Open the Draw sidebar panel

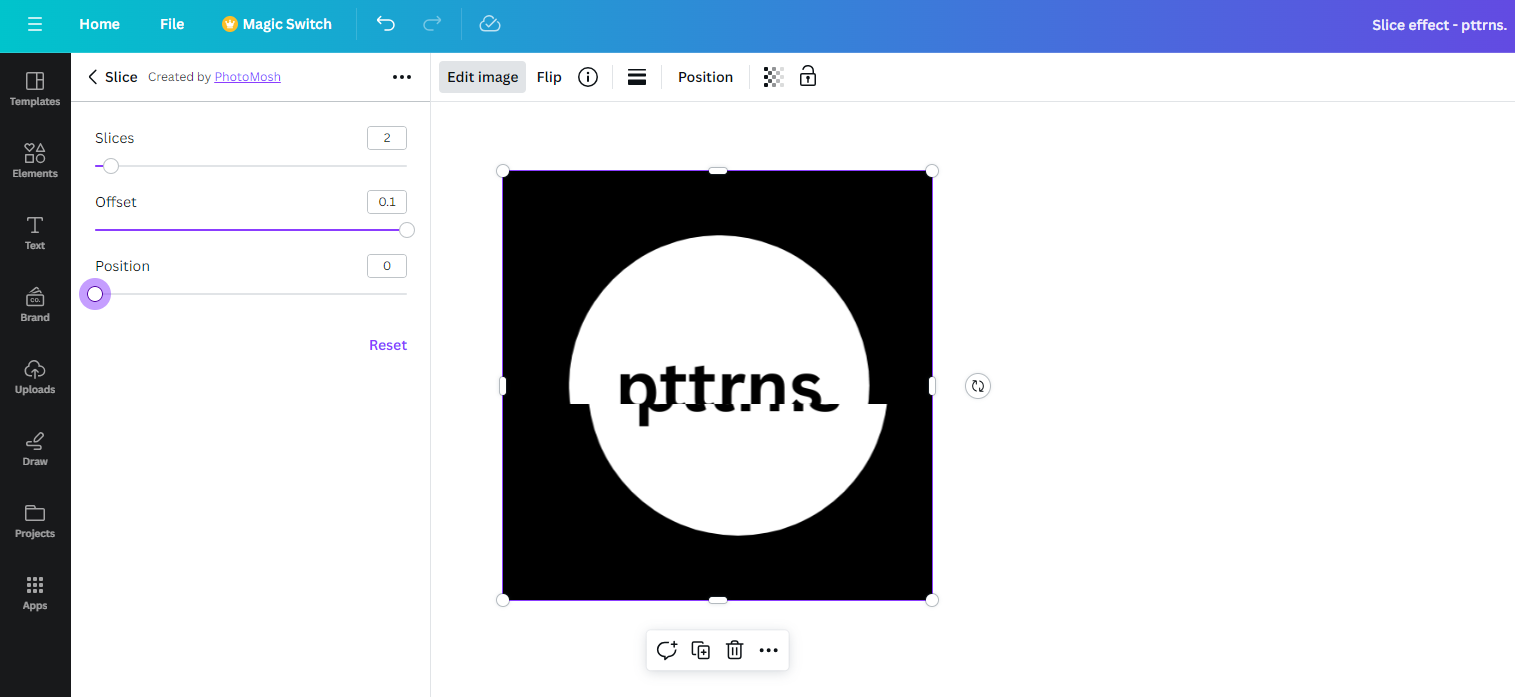35,449
